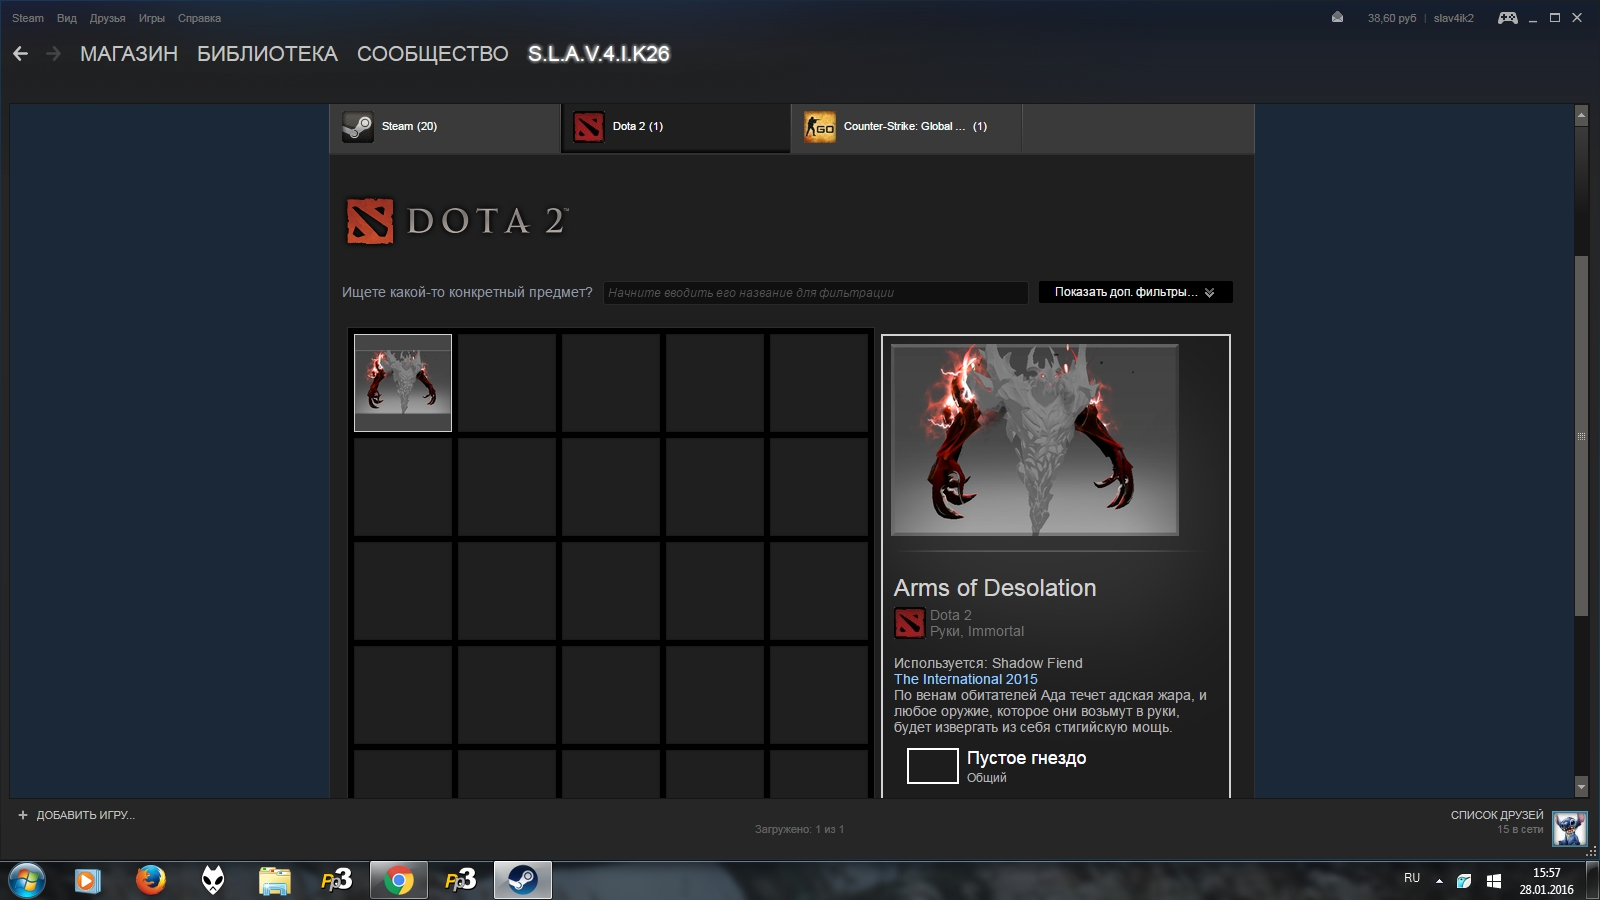Screen dimensions: 1600x900
Task: Click the Arms of Desolation item title
Action: [x=995, y=588]
